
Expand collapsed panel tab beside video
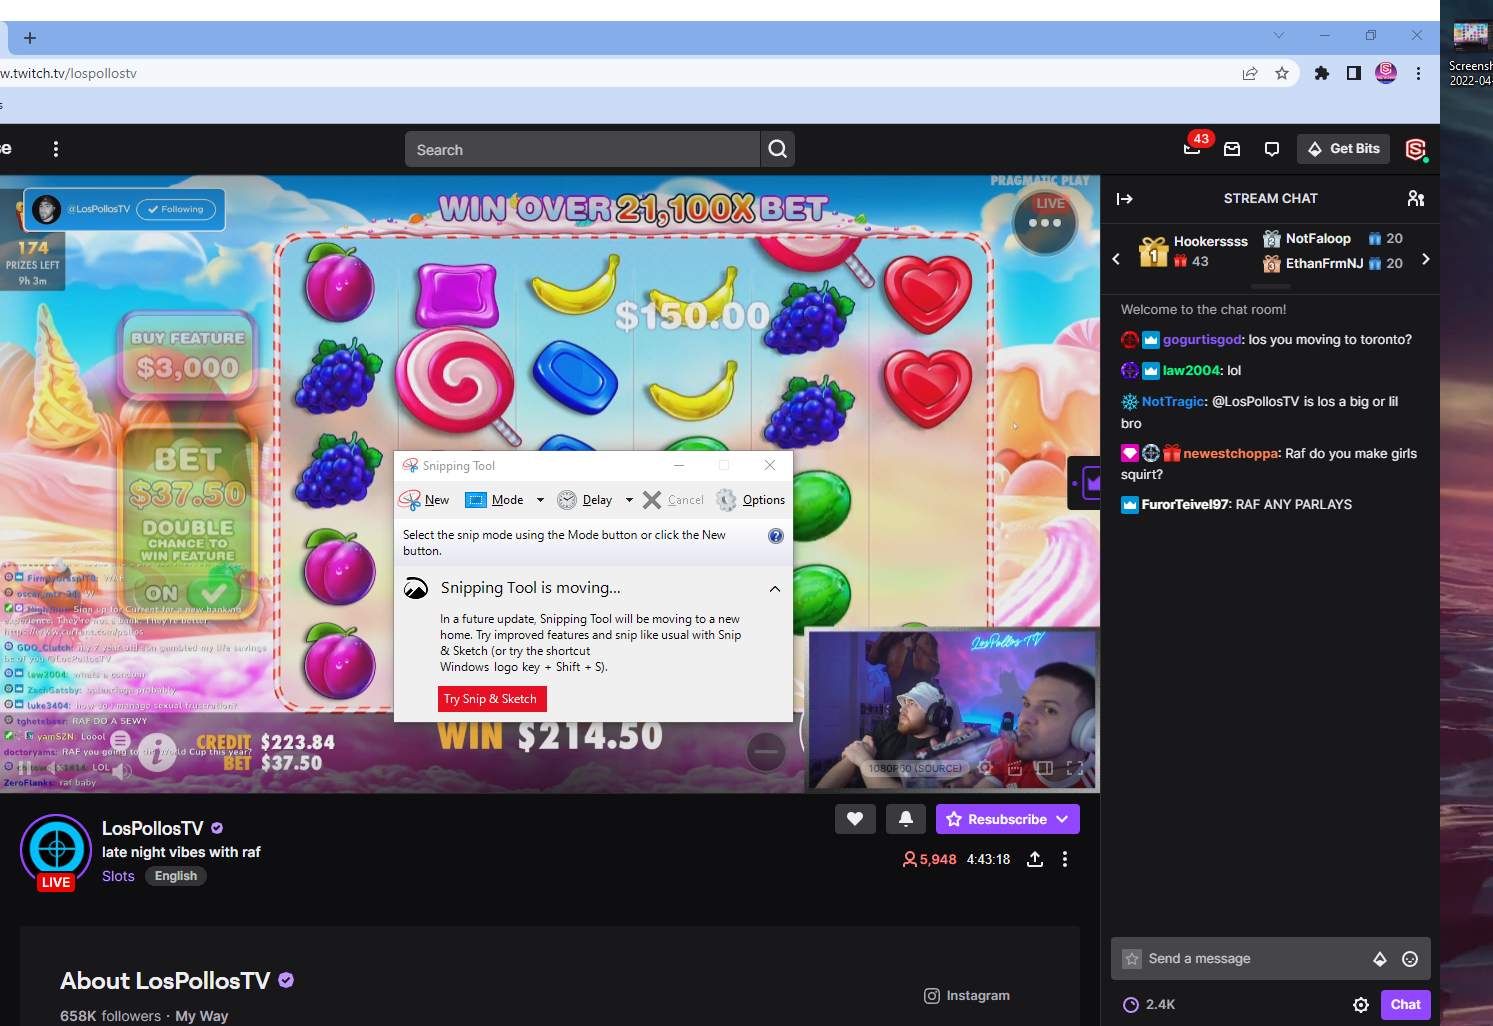pyautogui.click(x=1086, y=483)
